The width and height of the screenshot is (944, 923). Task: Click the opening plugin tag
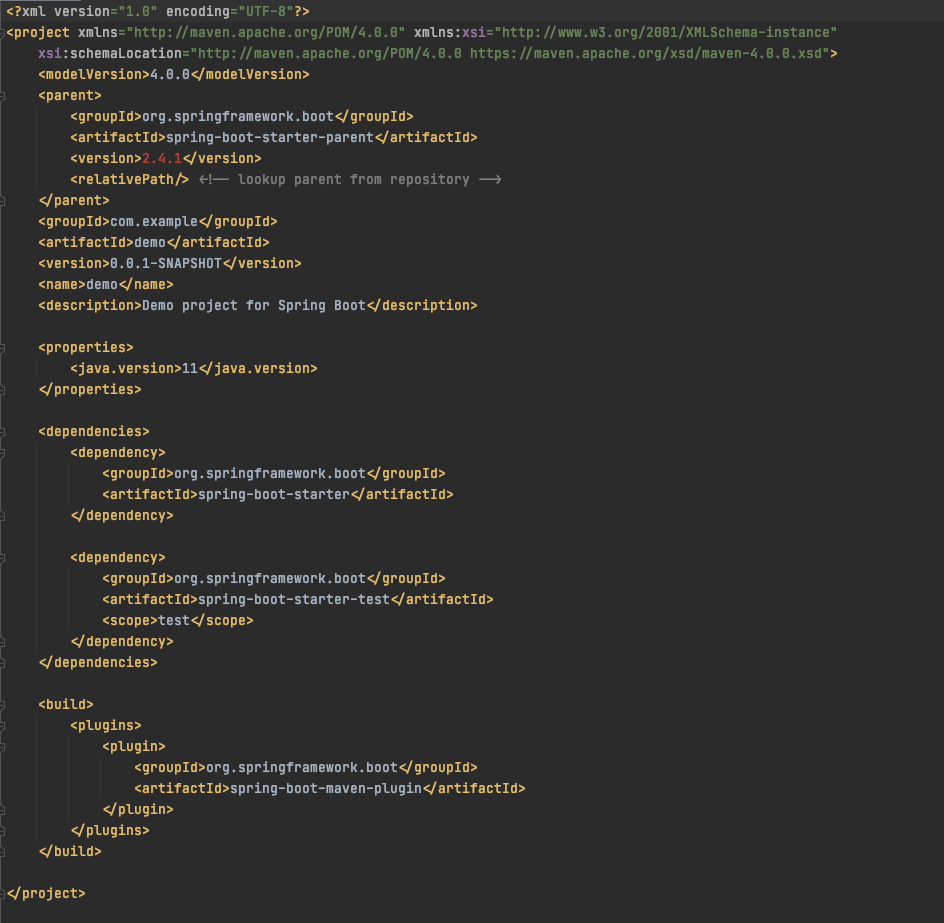134,747
